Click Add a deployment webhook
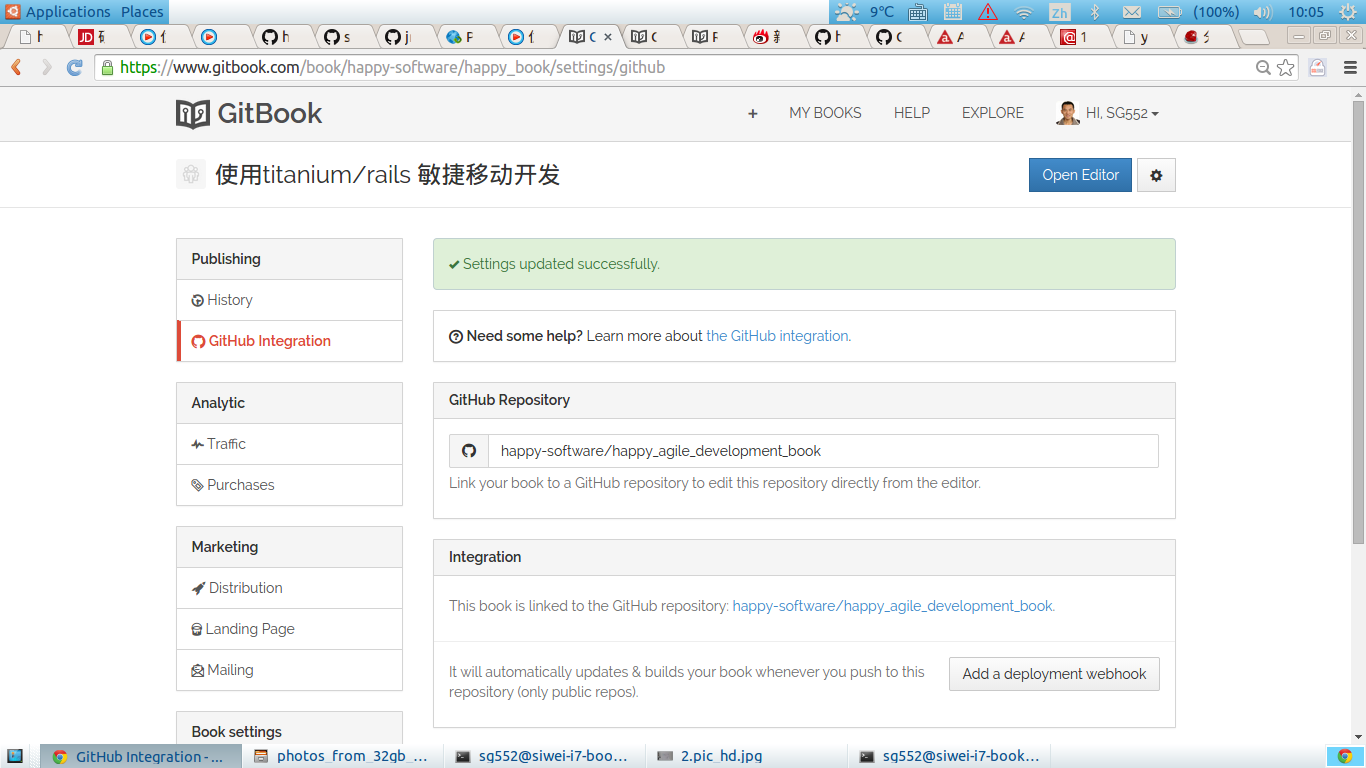This screenshot has height=768, width=1366. click(1054, 674)
